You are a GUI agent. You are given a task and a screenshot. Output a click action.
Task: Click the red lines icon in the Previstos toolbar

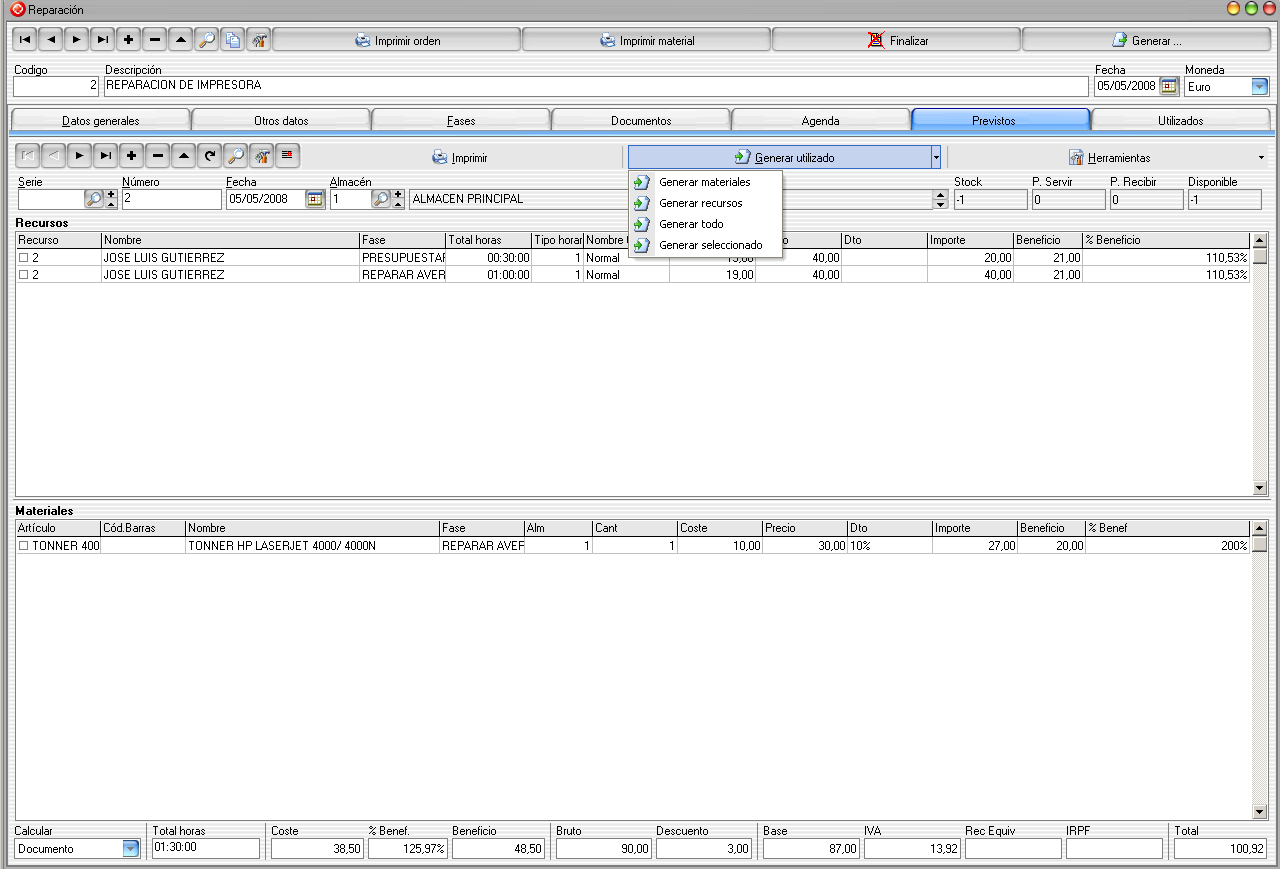[287, 156]
